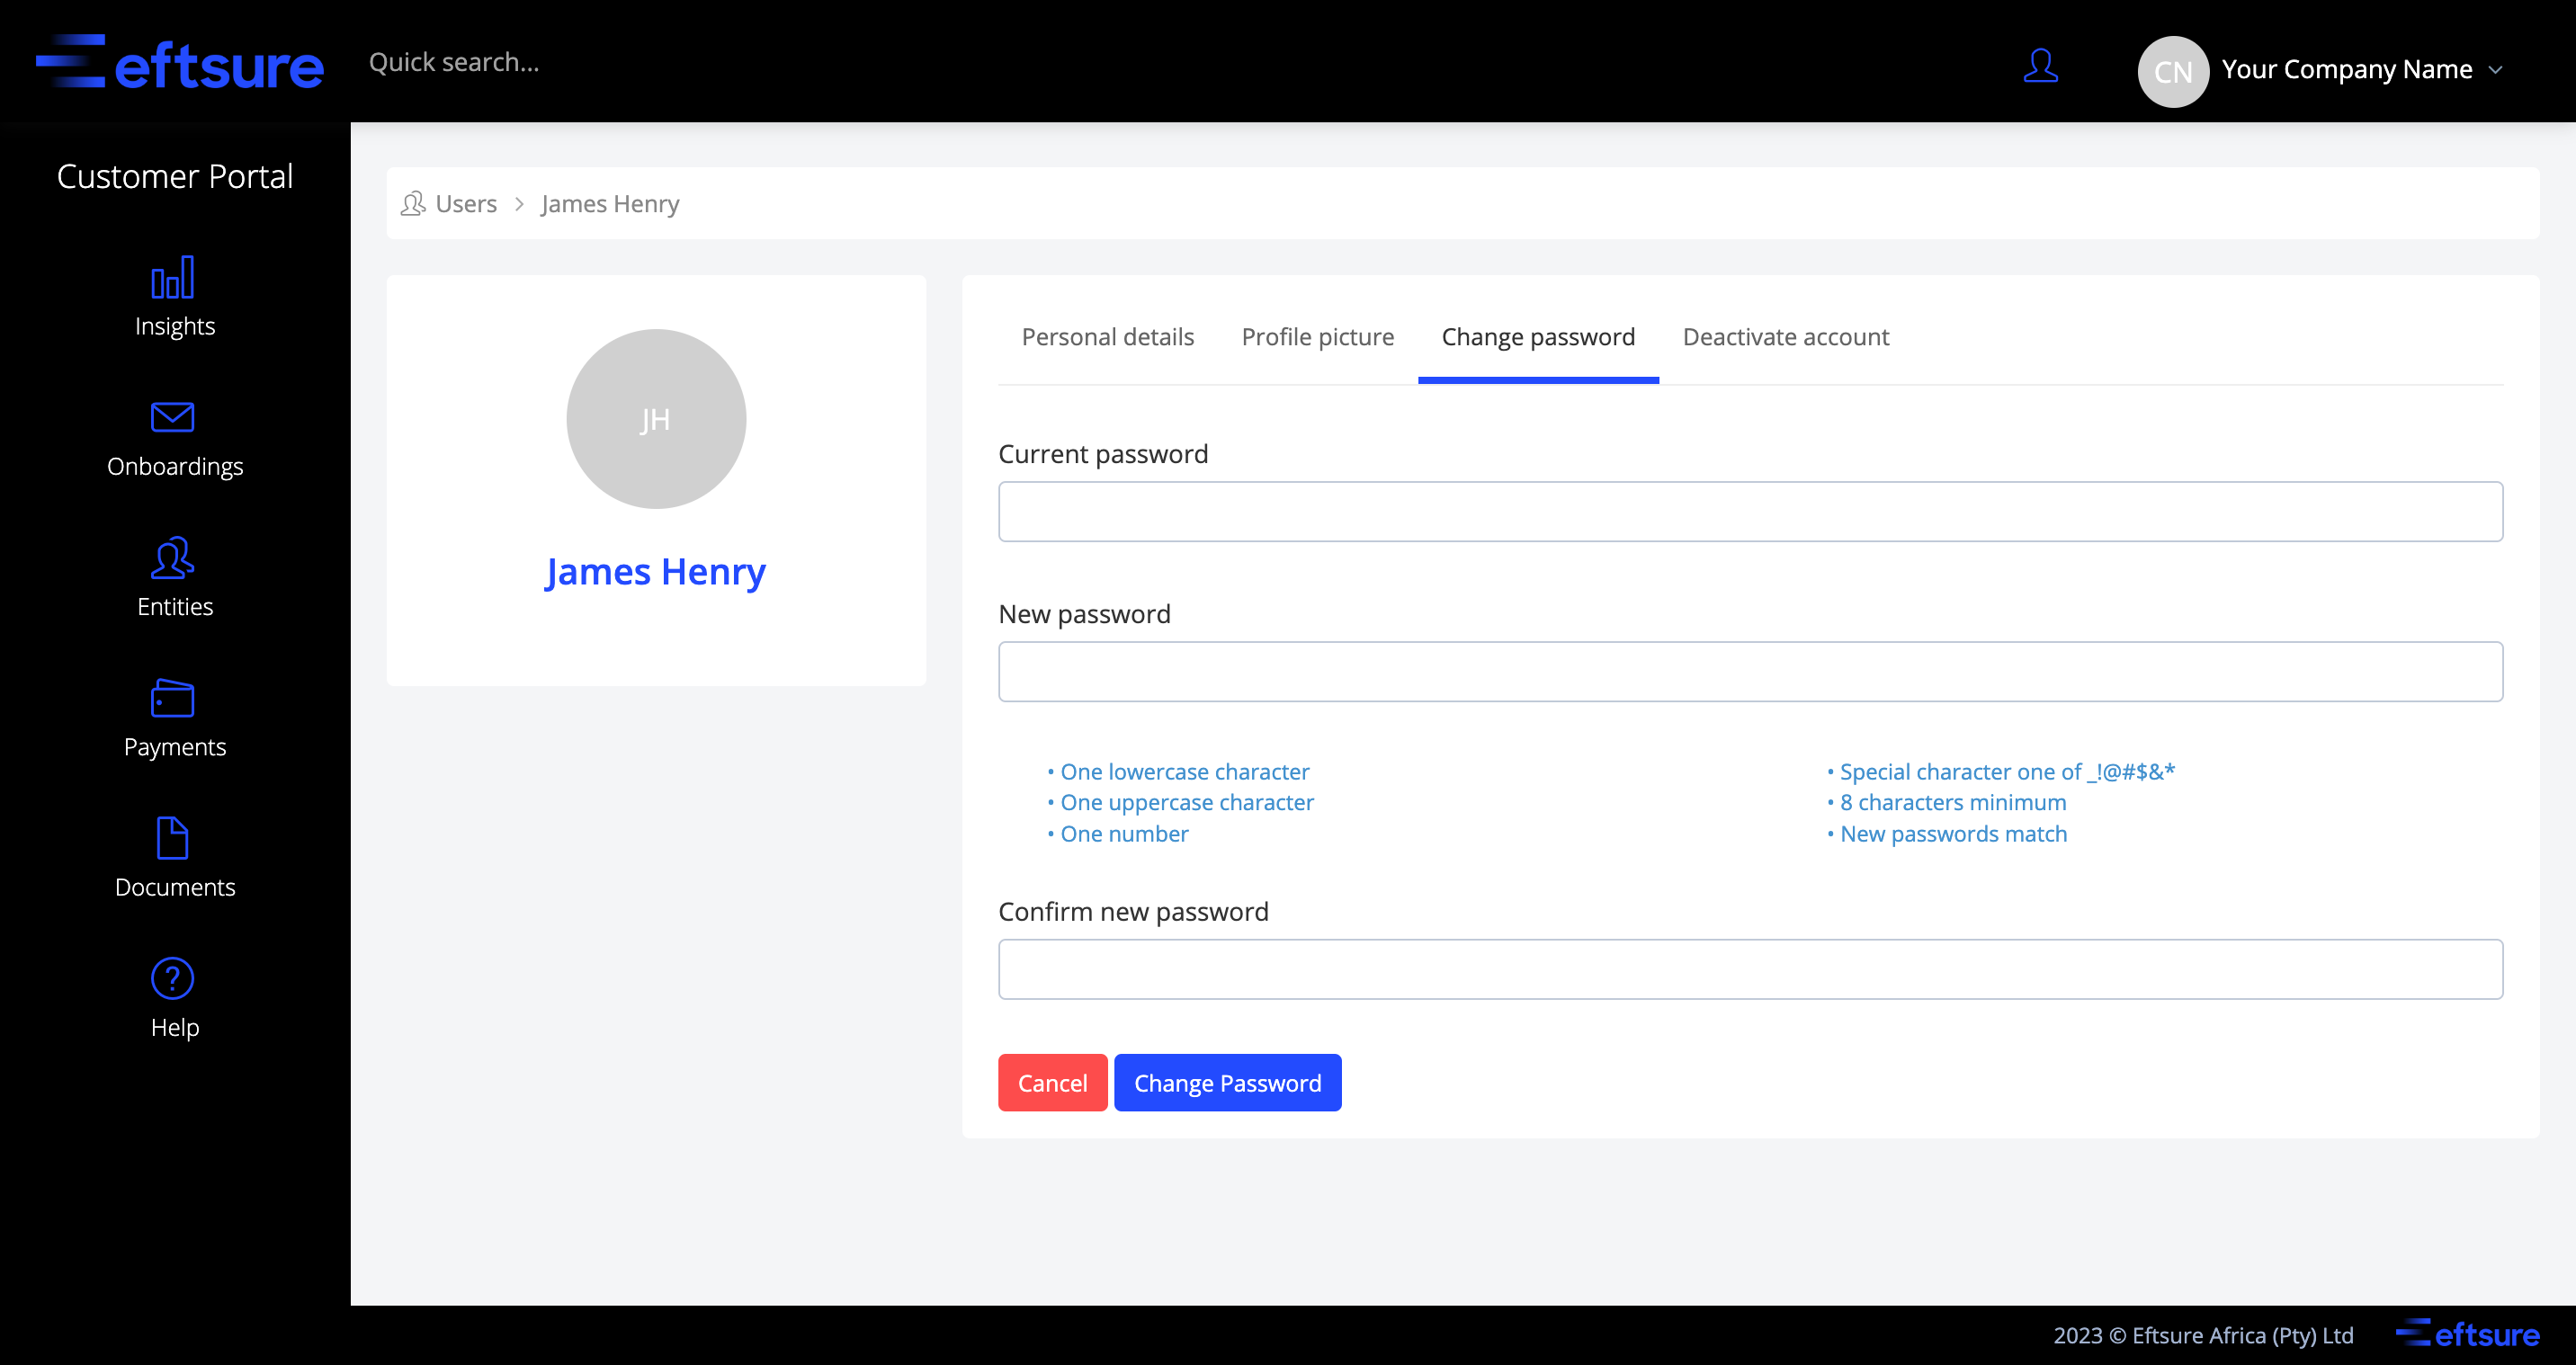Click the Users breadcrumb icon

413,204
